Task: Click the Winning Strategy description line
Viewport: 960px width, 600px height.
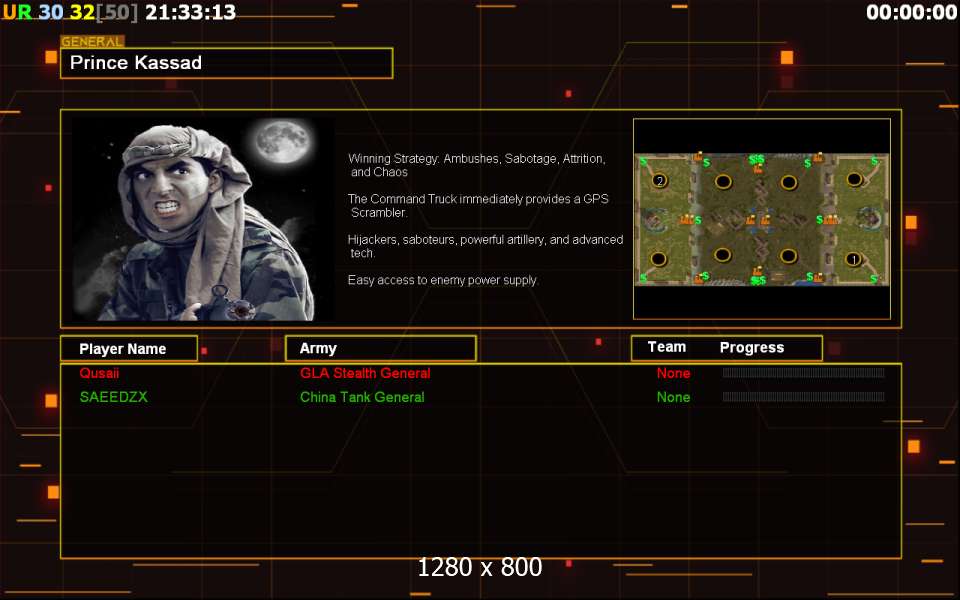Action: tap(477, 165)
